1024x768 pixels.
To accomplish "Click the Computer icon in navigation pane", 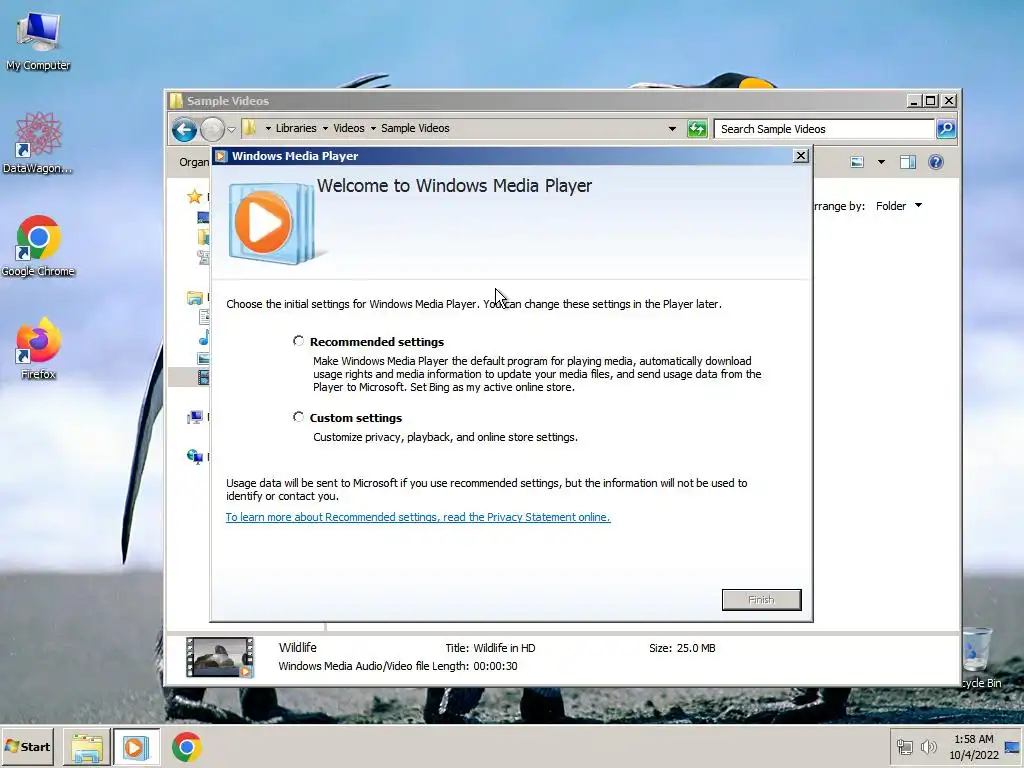I will [x=195, y=417].
